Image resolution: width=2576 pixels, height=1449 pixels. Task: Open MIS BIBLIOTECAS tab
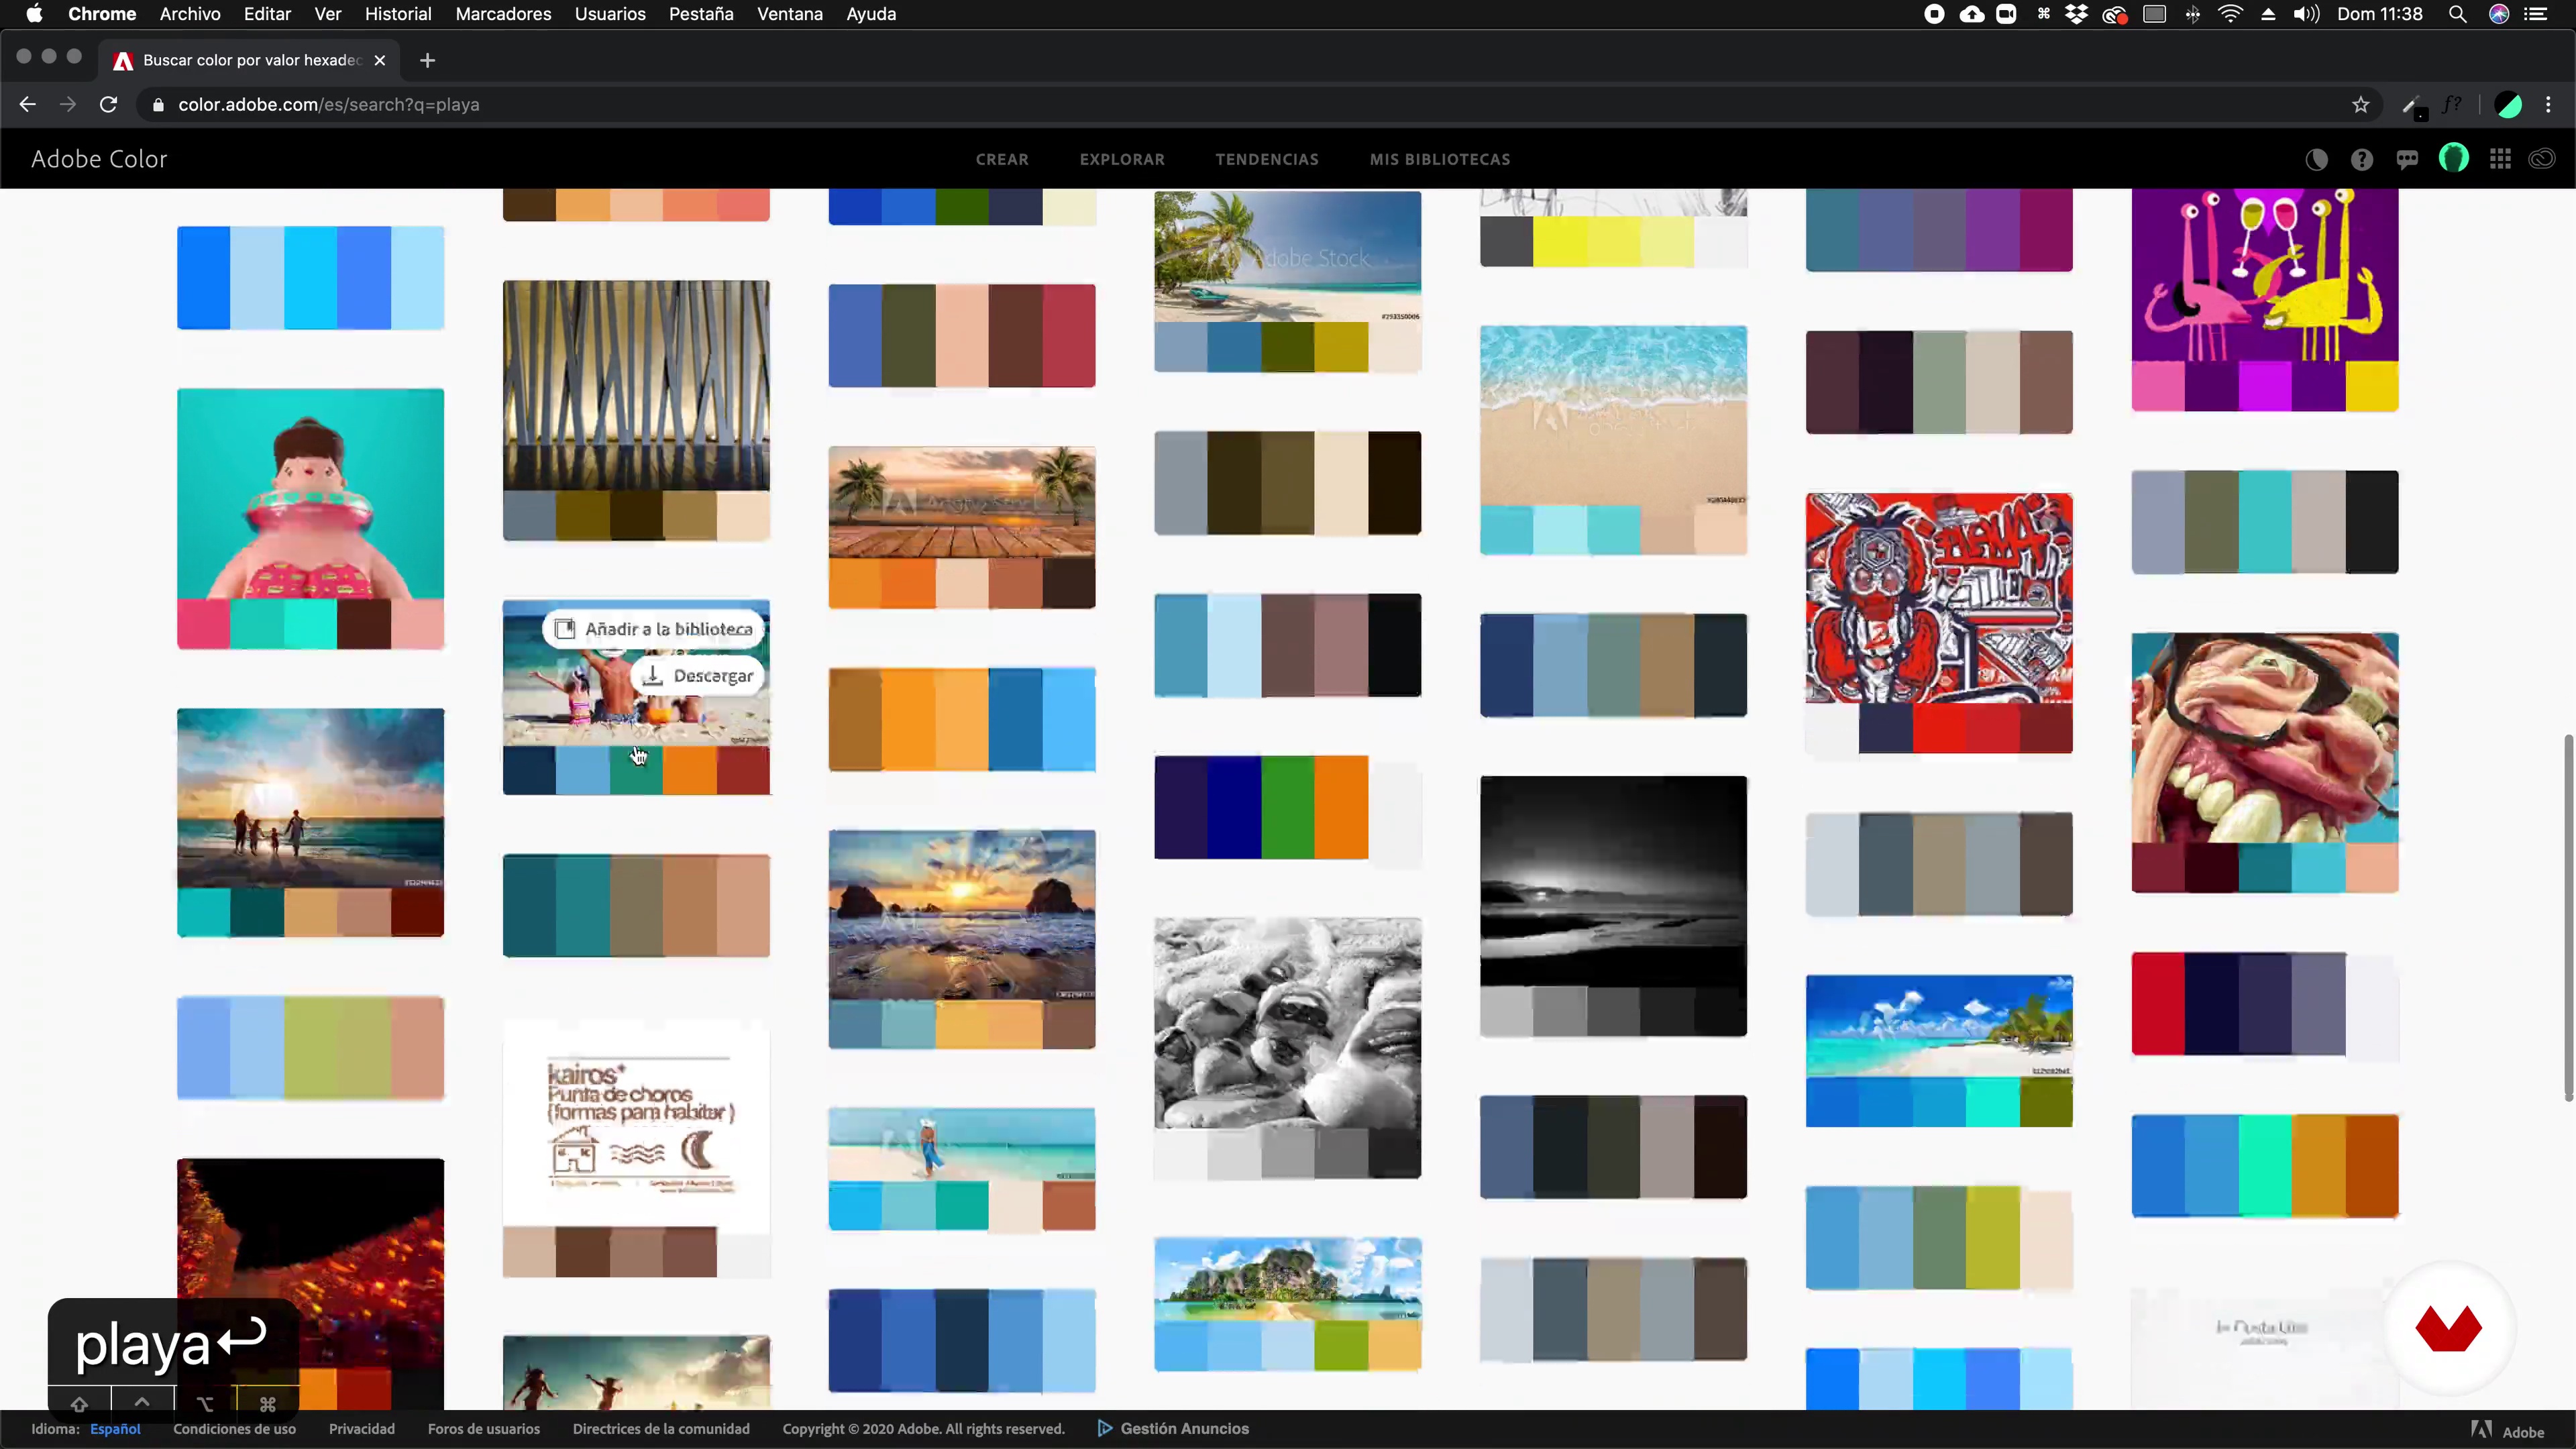tap(1440, 159)
